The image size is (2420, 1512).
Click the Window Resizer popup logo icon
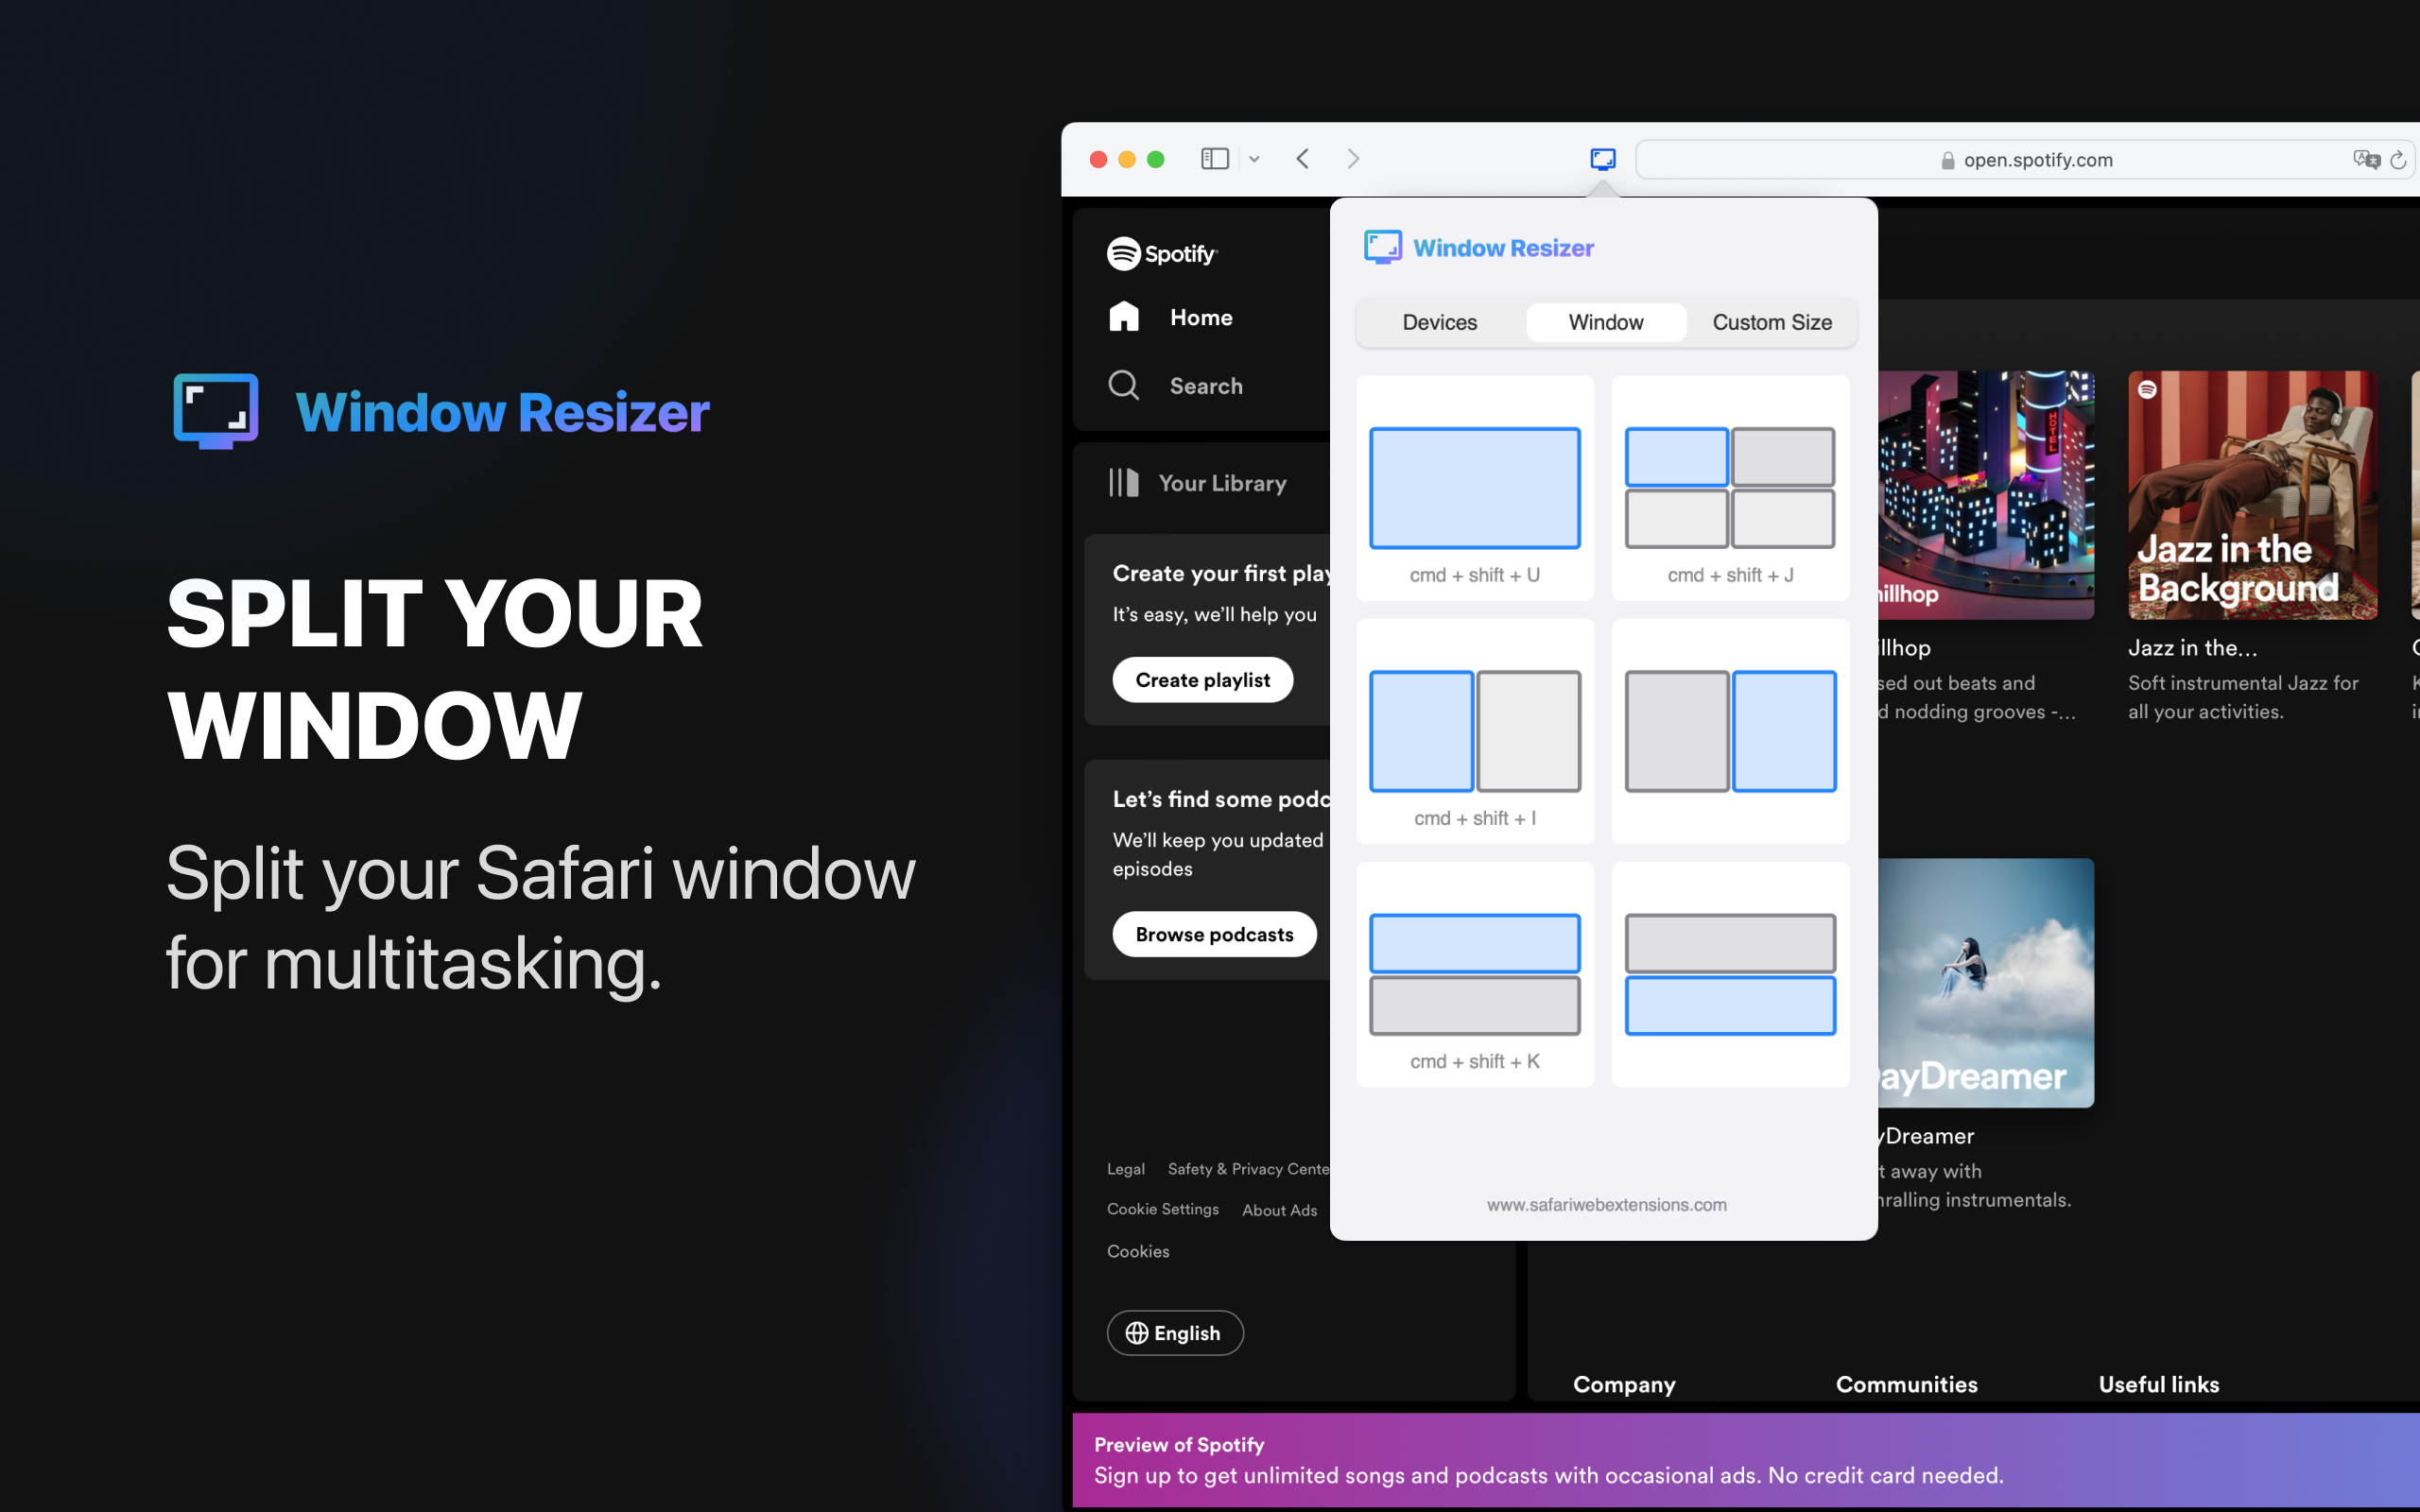[x=1383, y=247]
